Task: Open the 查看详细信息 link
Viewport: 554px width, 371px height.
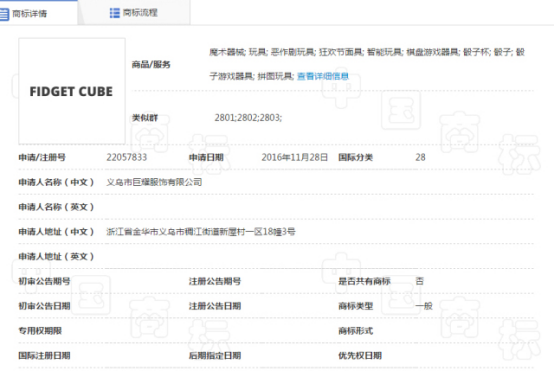Action: tap(323, 76)
